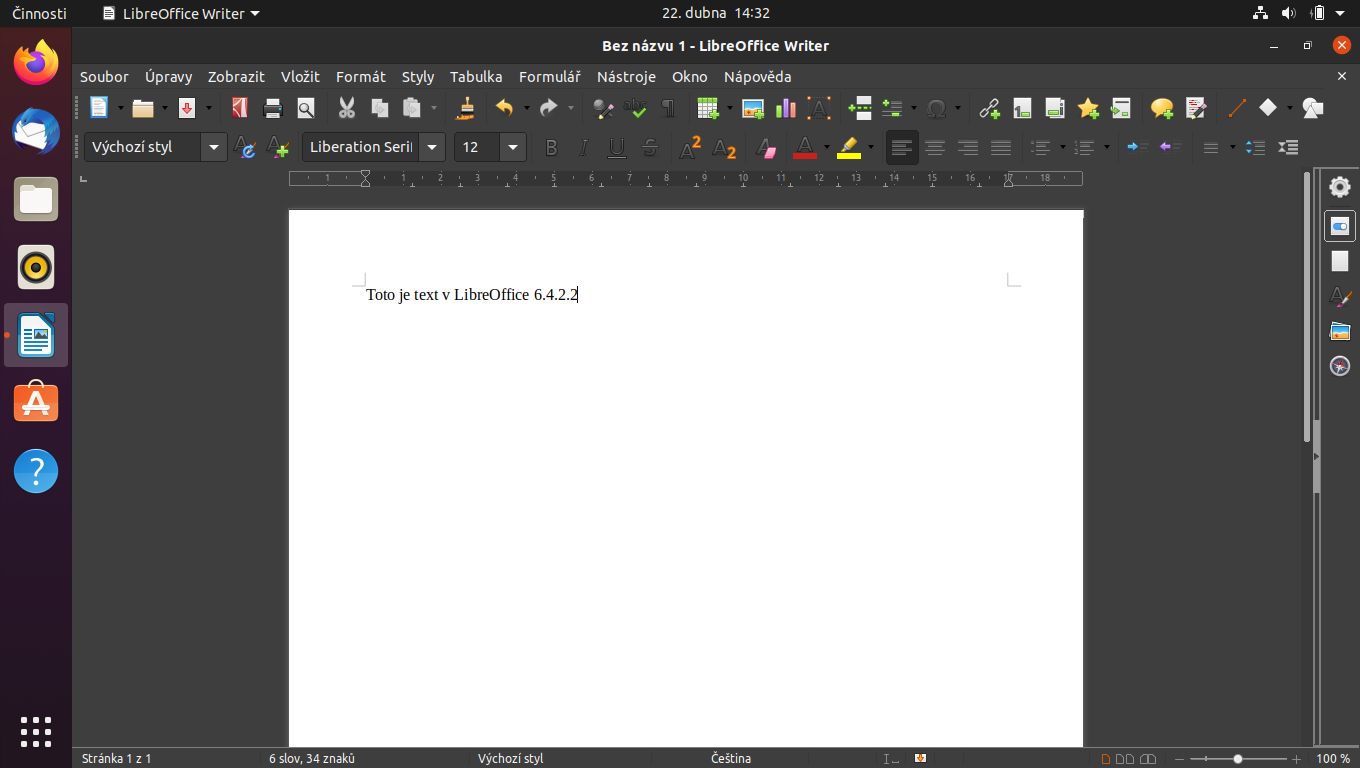The height and width of the screenshot is (768, 1360).
Task: Toggle Italic formatting
Action: click(x=584, y=148)
